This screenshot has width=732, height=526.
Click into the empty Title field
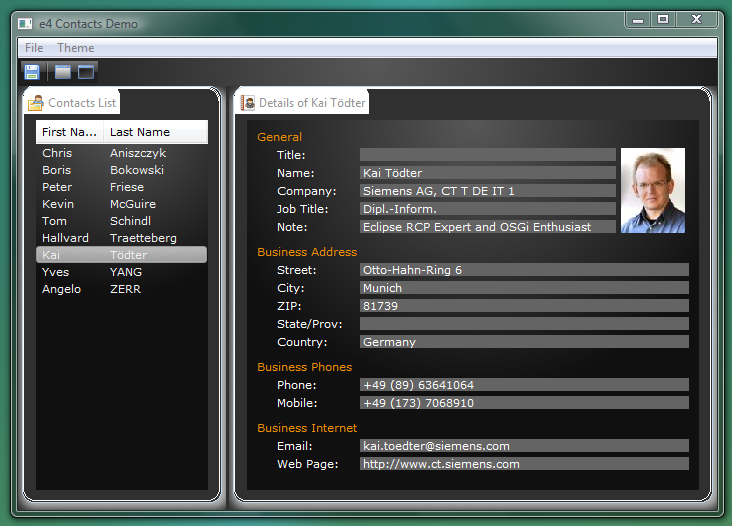(487, 155)
